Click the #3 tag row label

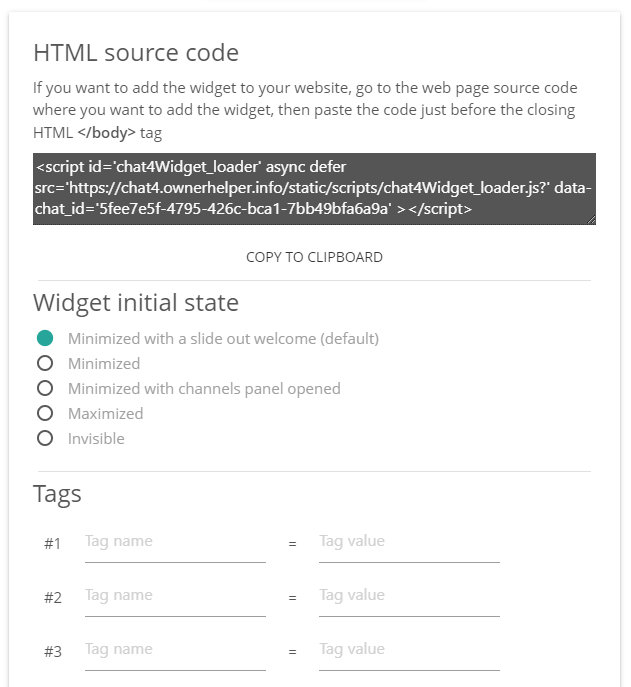coord(53,651)
